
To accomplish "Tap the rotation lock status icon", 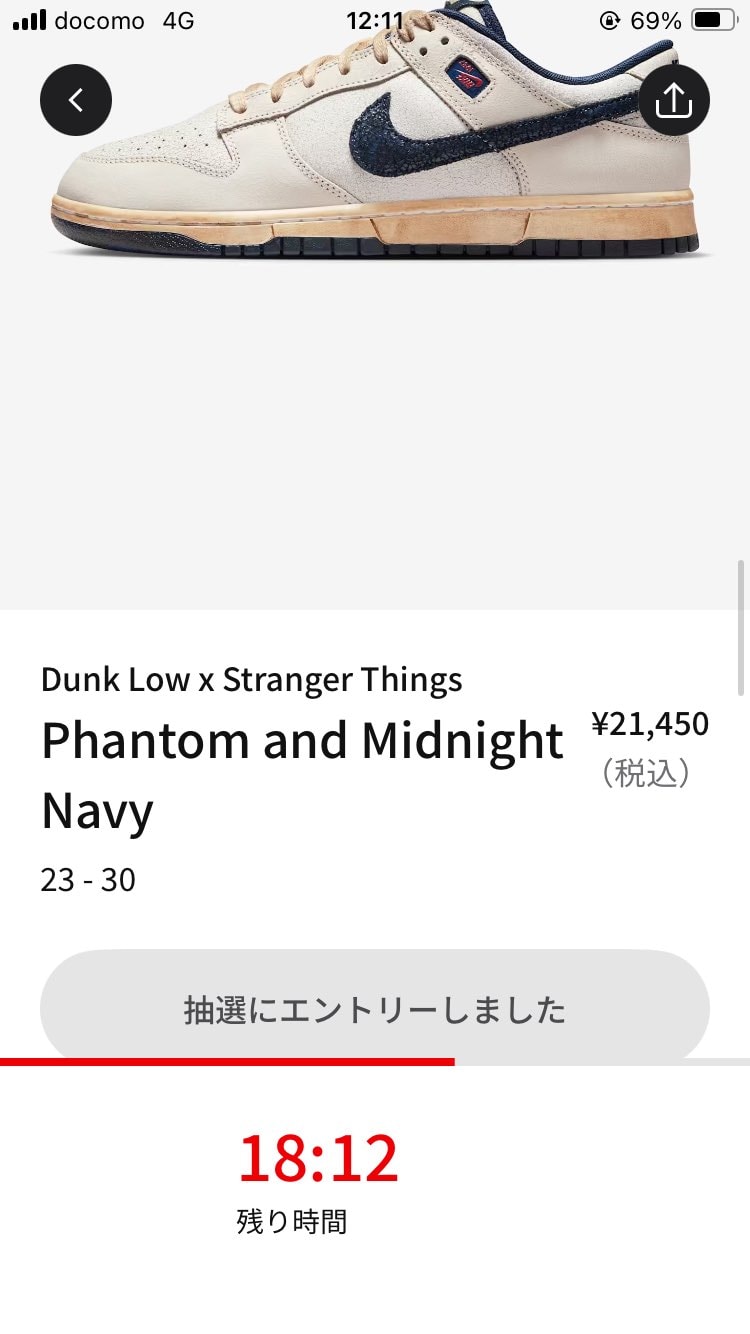I will [x=609, y=20].
